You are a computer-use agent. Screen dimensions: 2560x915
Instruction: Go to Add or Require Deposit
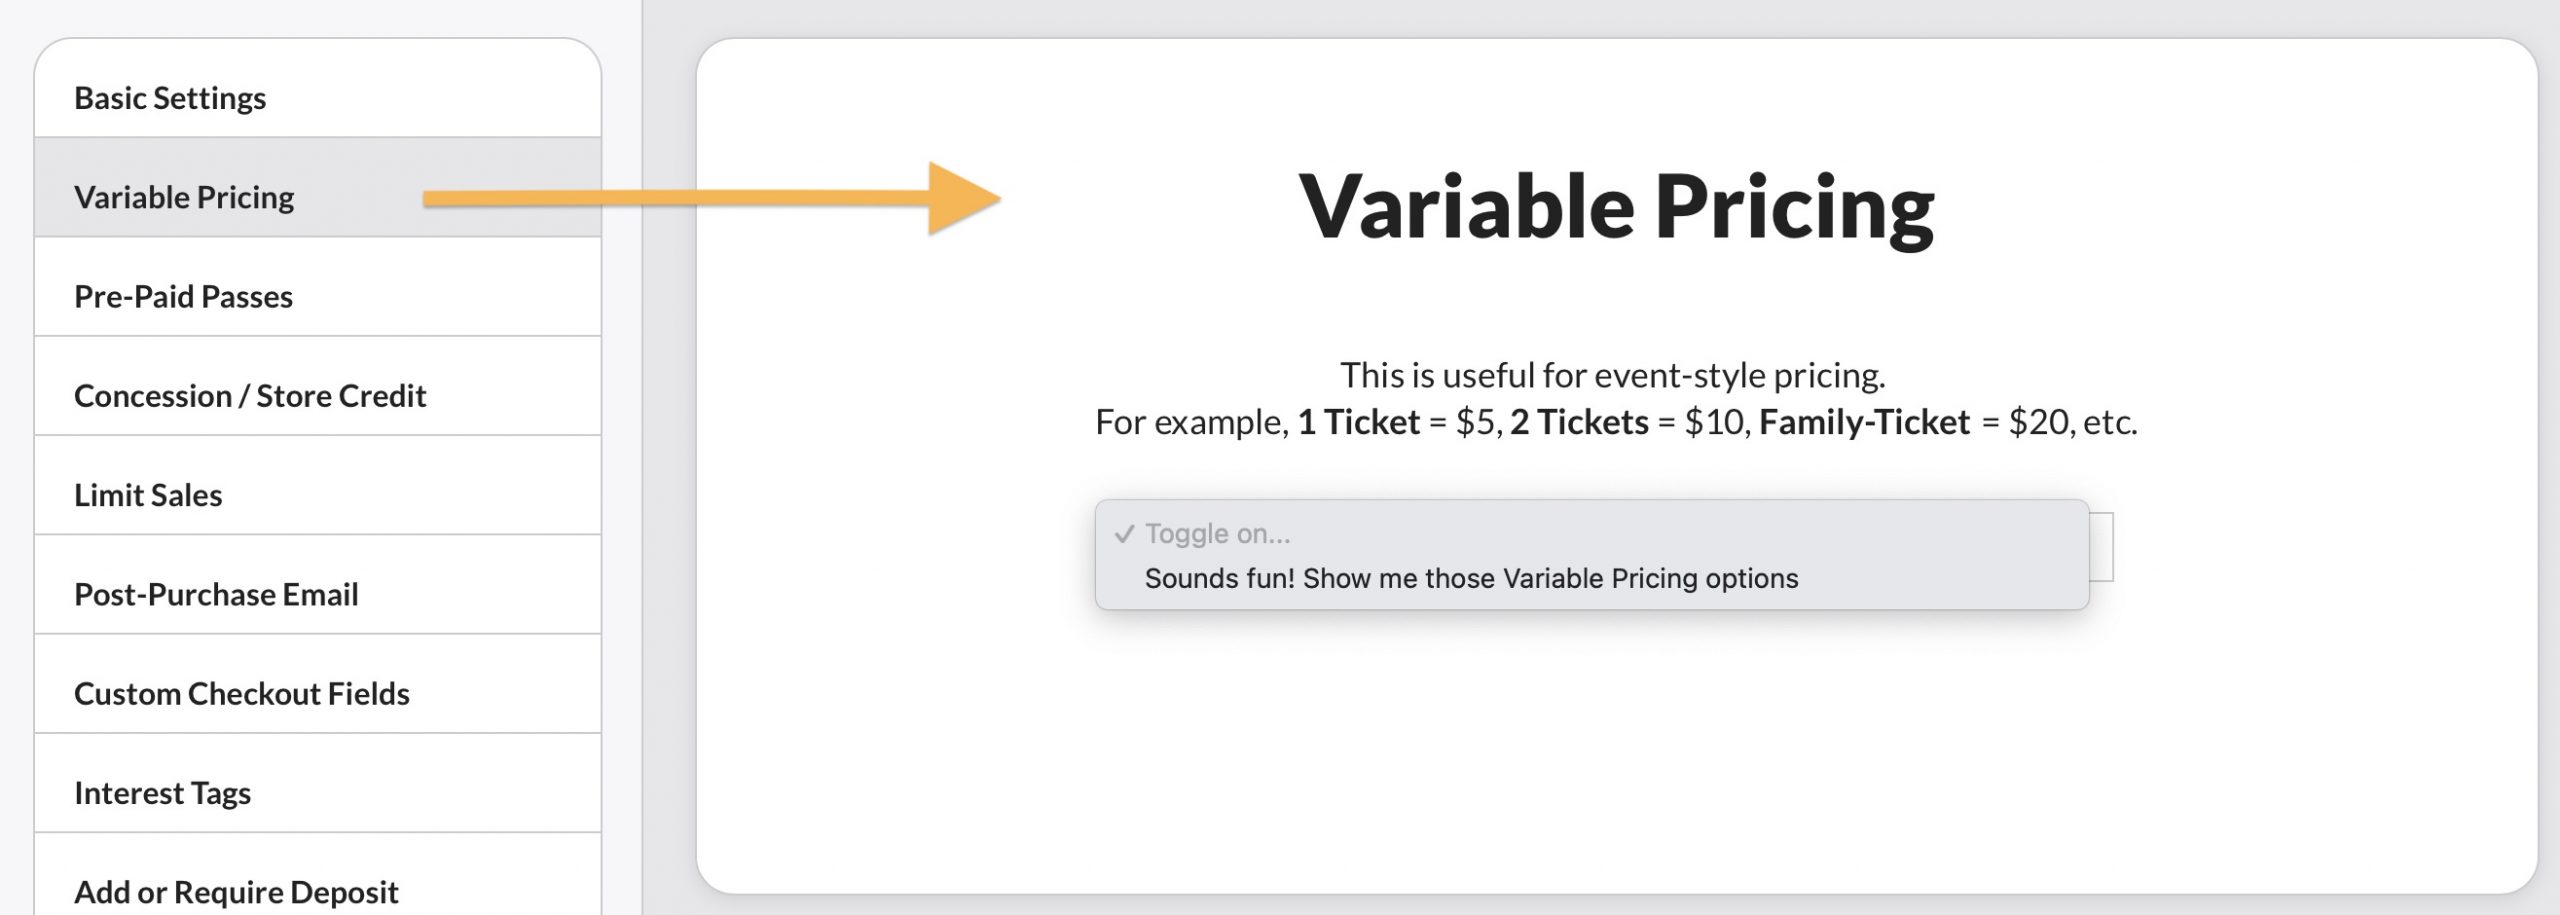[x=236, y=890]
